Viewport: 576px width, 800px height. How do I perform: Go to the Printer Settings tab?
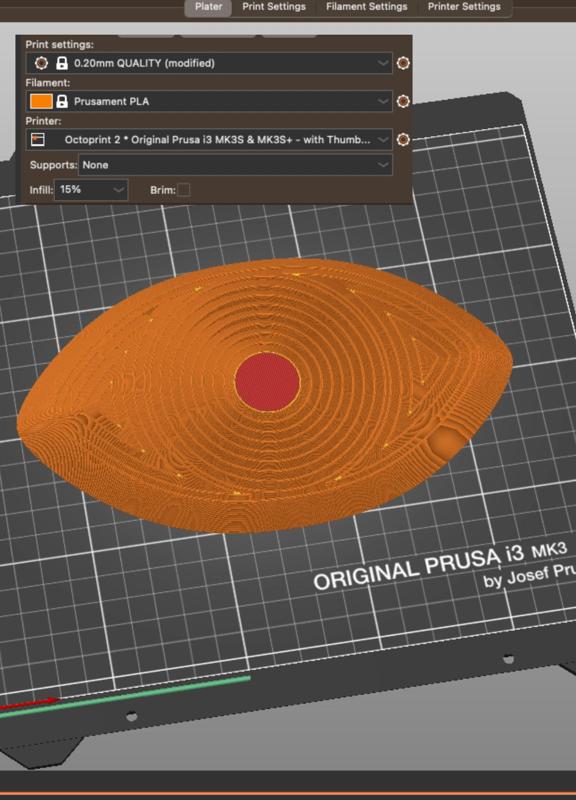point(464,7)
